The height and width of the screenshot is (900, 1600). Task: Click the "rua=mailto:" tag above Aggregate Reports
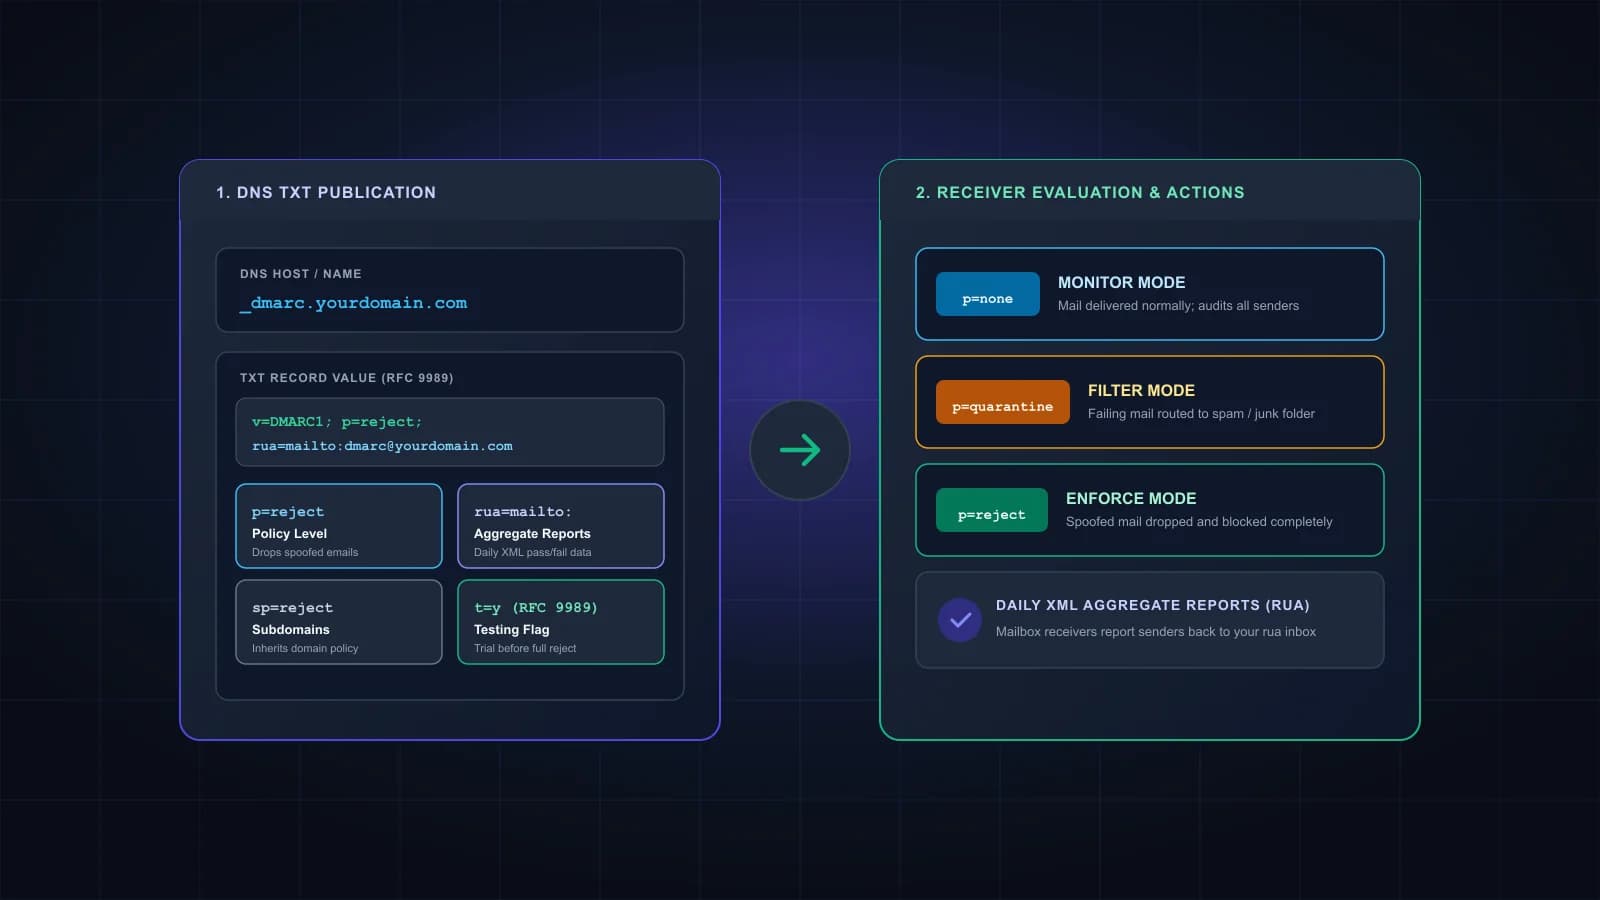[522, 512]
